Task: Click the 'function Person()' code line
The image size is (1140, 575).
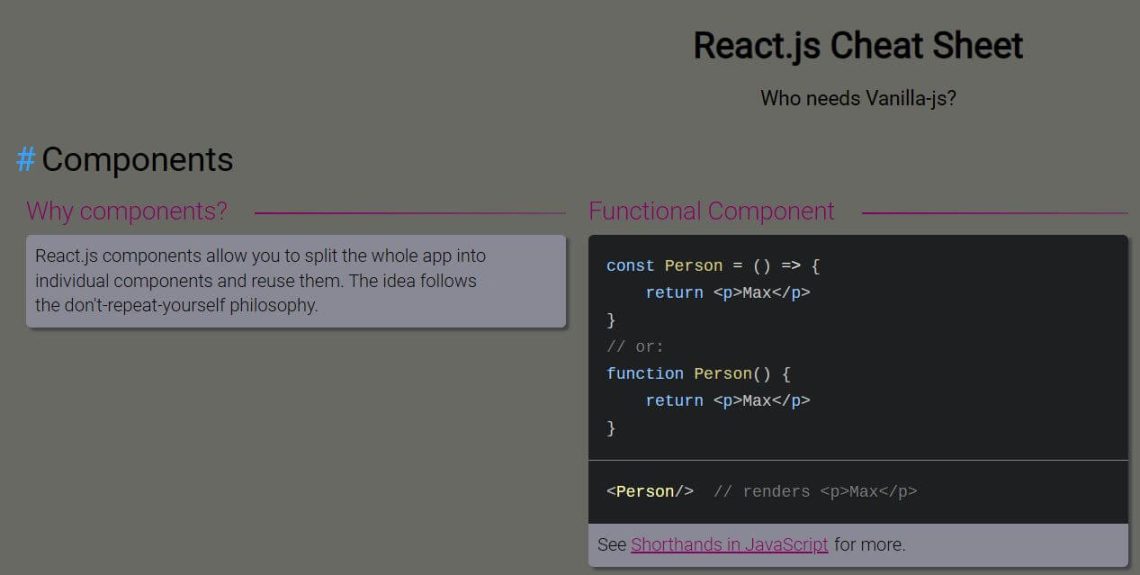Action: pos(698,374)
